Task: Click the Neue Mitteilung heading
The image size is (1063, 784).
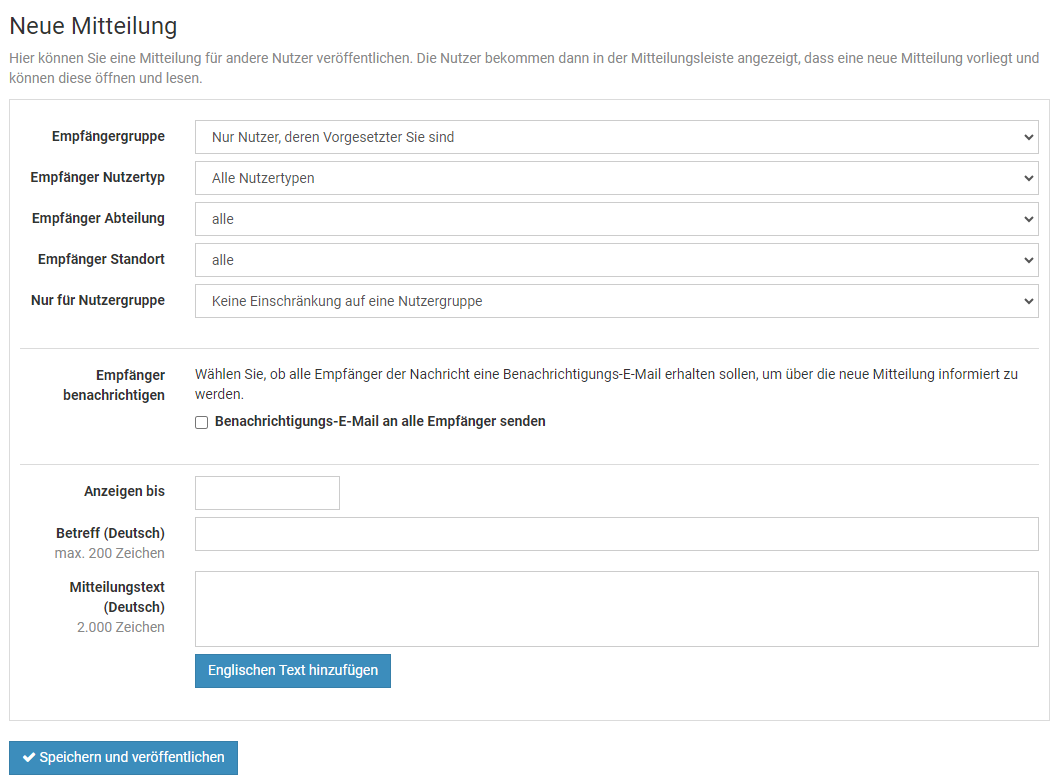Action: coord(94,26)
